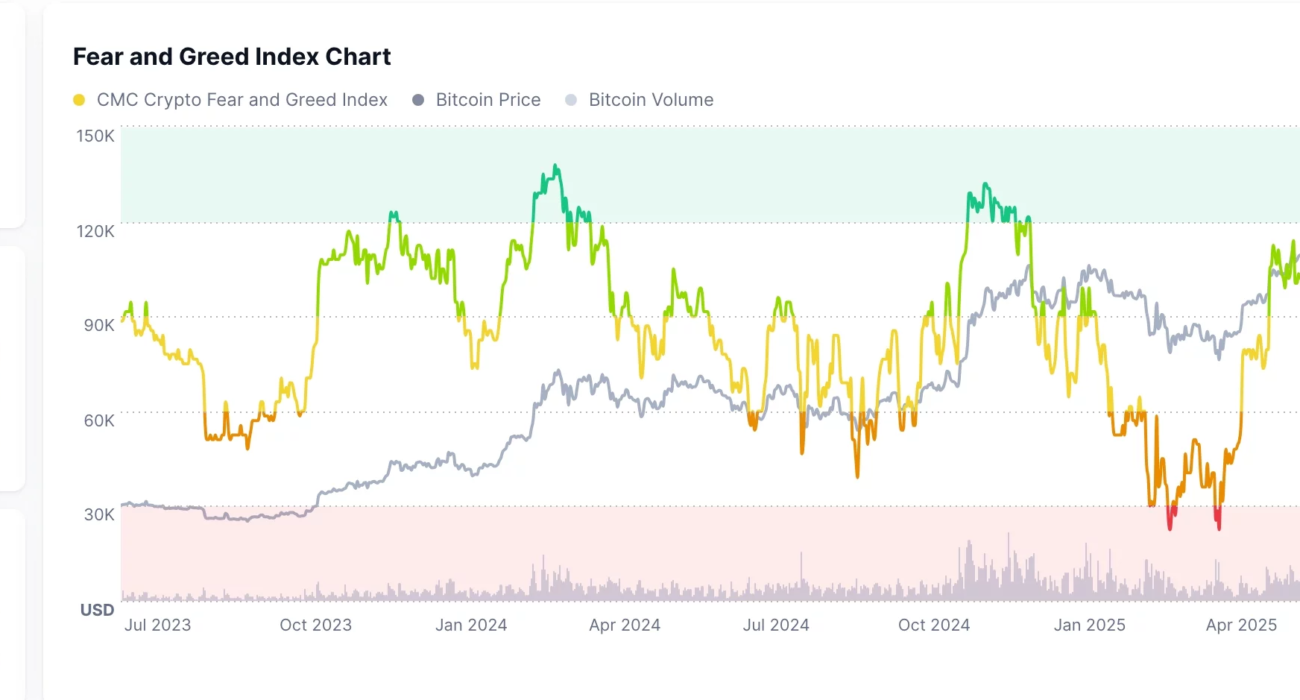This screenshot has height=700, width=1300.
Task: Select the Jan 2025 date label
Action: pos(1089,626)
